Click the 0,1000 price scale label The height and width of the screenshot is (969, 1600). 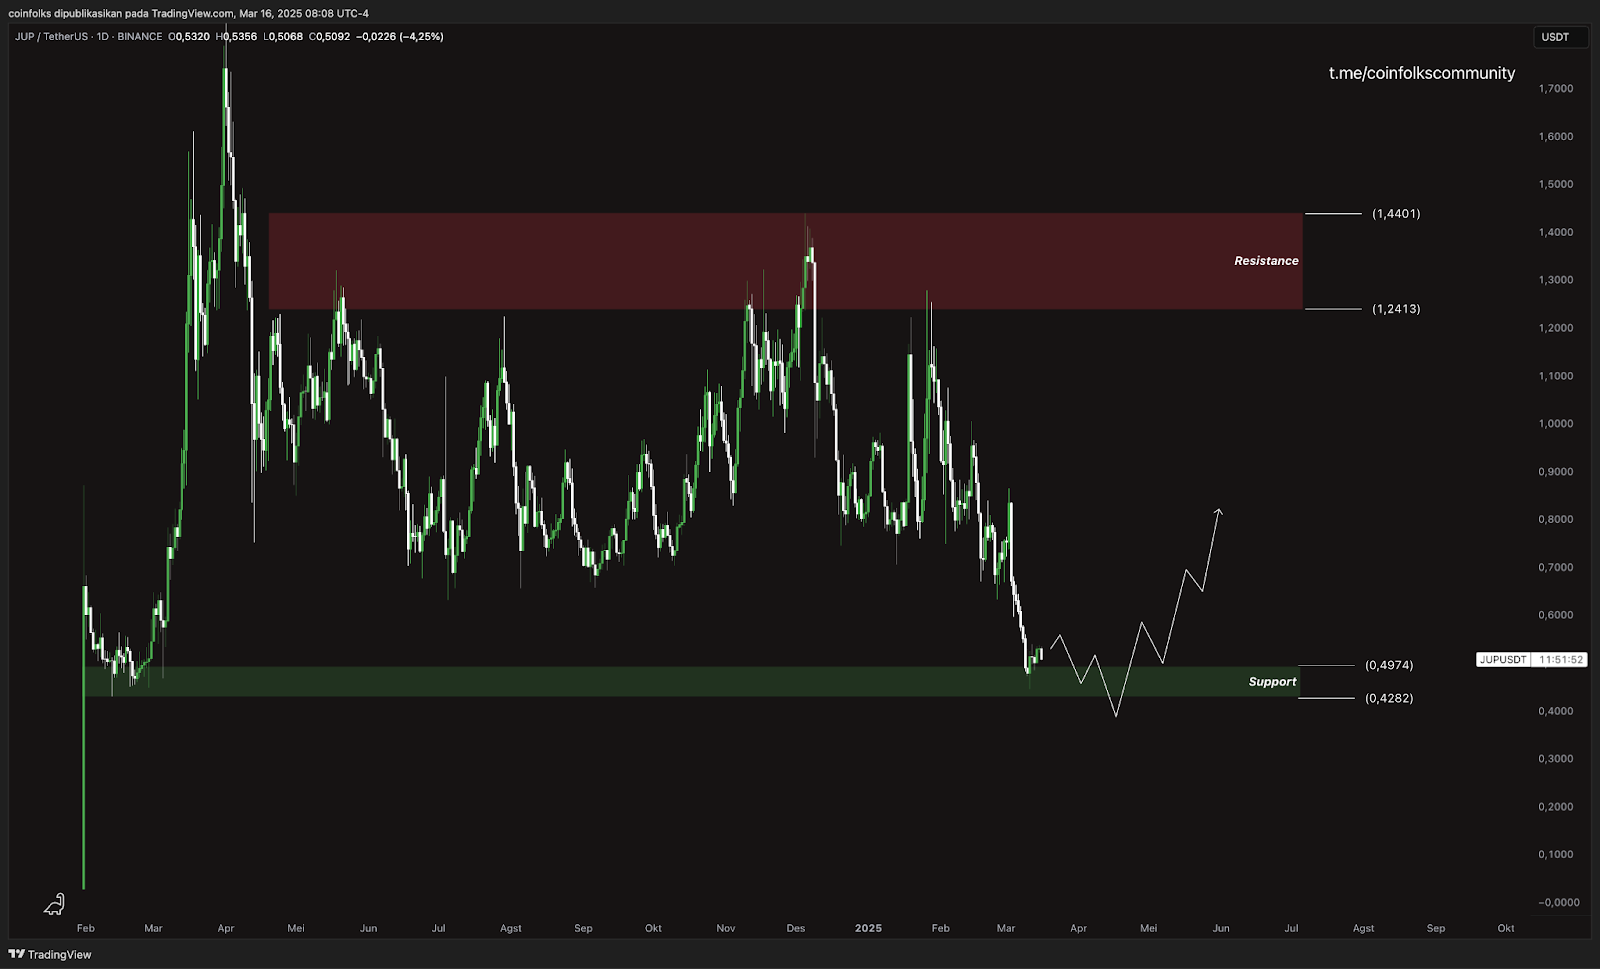pyautogui.click(x=1556, y=855)
